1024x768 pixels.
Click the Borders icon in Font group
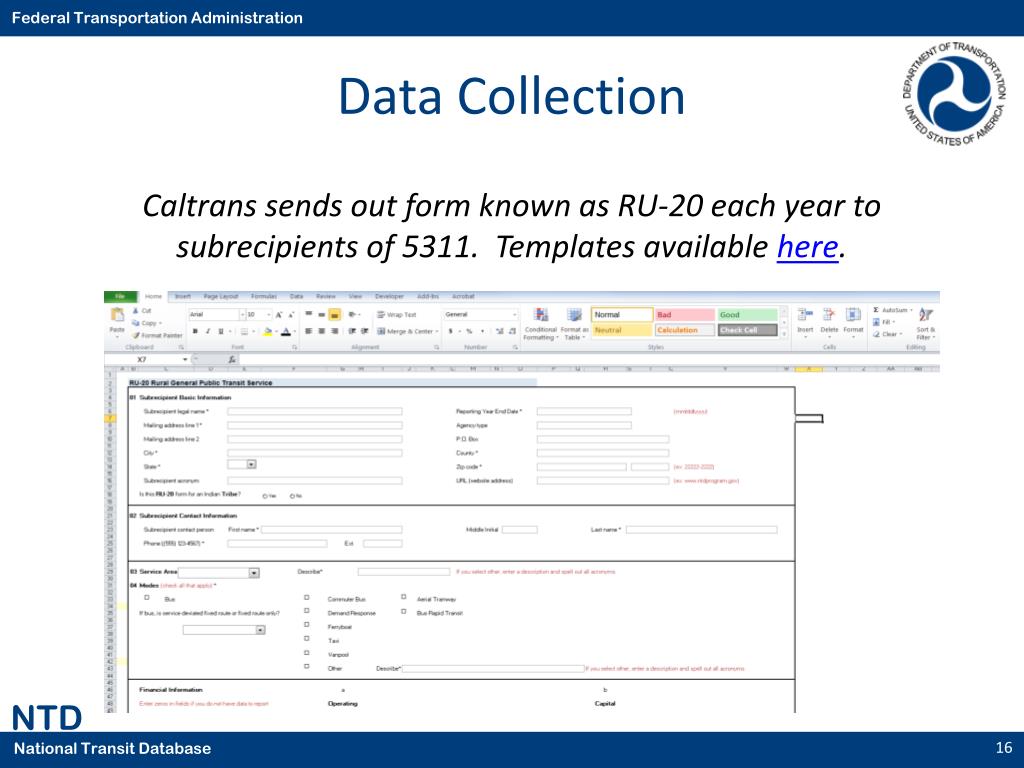(244, 331)
